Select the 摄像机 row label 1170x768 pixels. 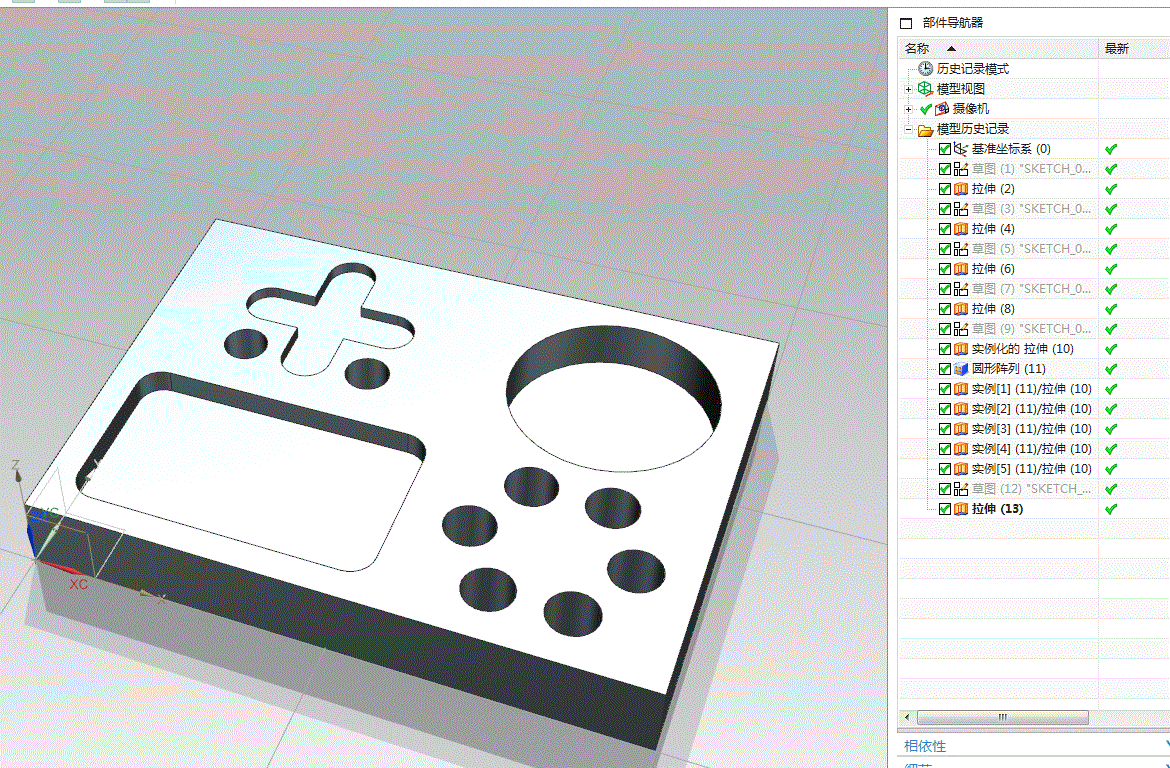(x=971, y=109)
